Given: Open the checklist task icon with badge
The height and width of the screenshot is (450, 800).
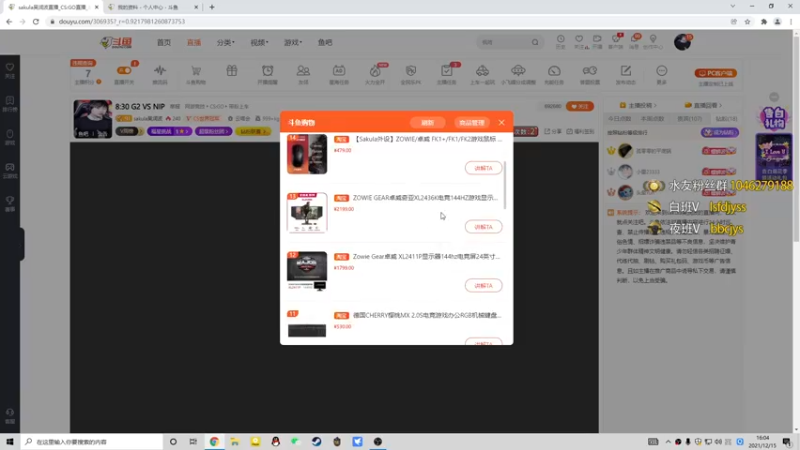Looking at the screenshot, I should pyautogui.click(x=446, y=70).
